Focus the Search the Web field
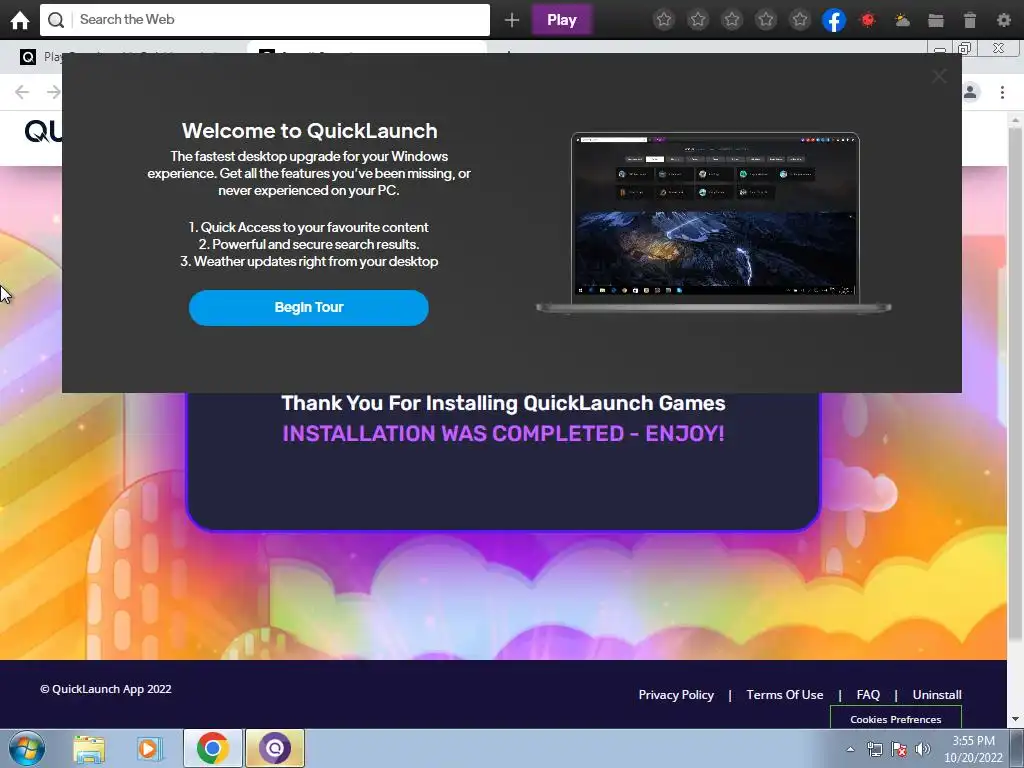1024x768 pixels. [x=264, y=20]
